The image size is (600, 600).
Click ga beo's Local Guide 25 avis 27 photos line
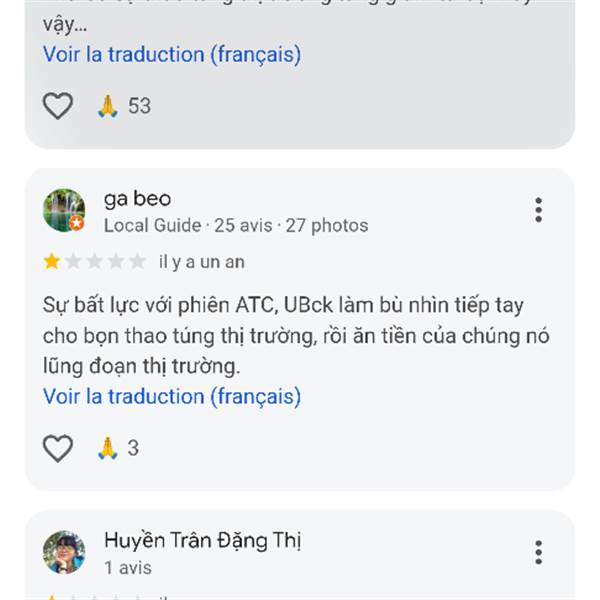[235, 225]
